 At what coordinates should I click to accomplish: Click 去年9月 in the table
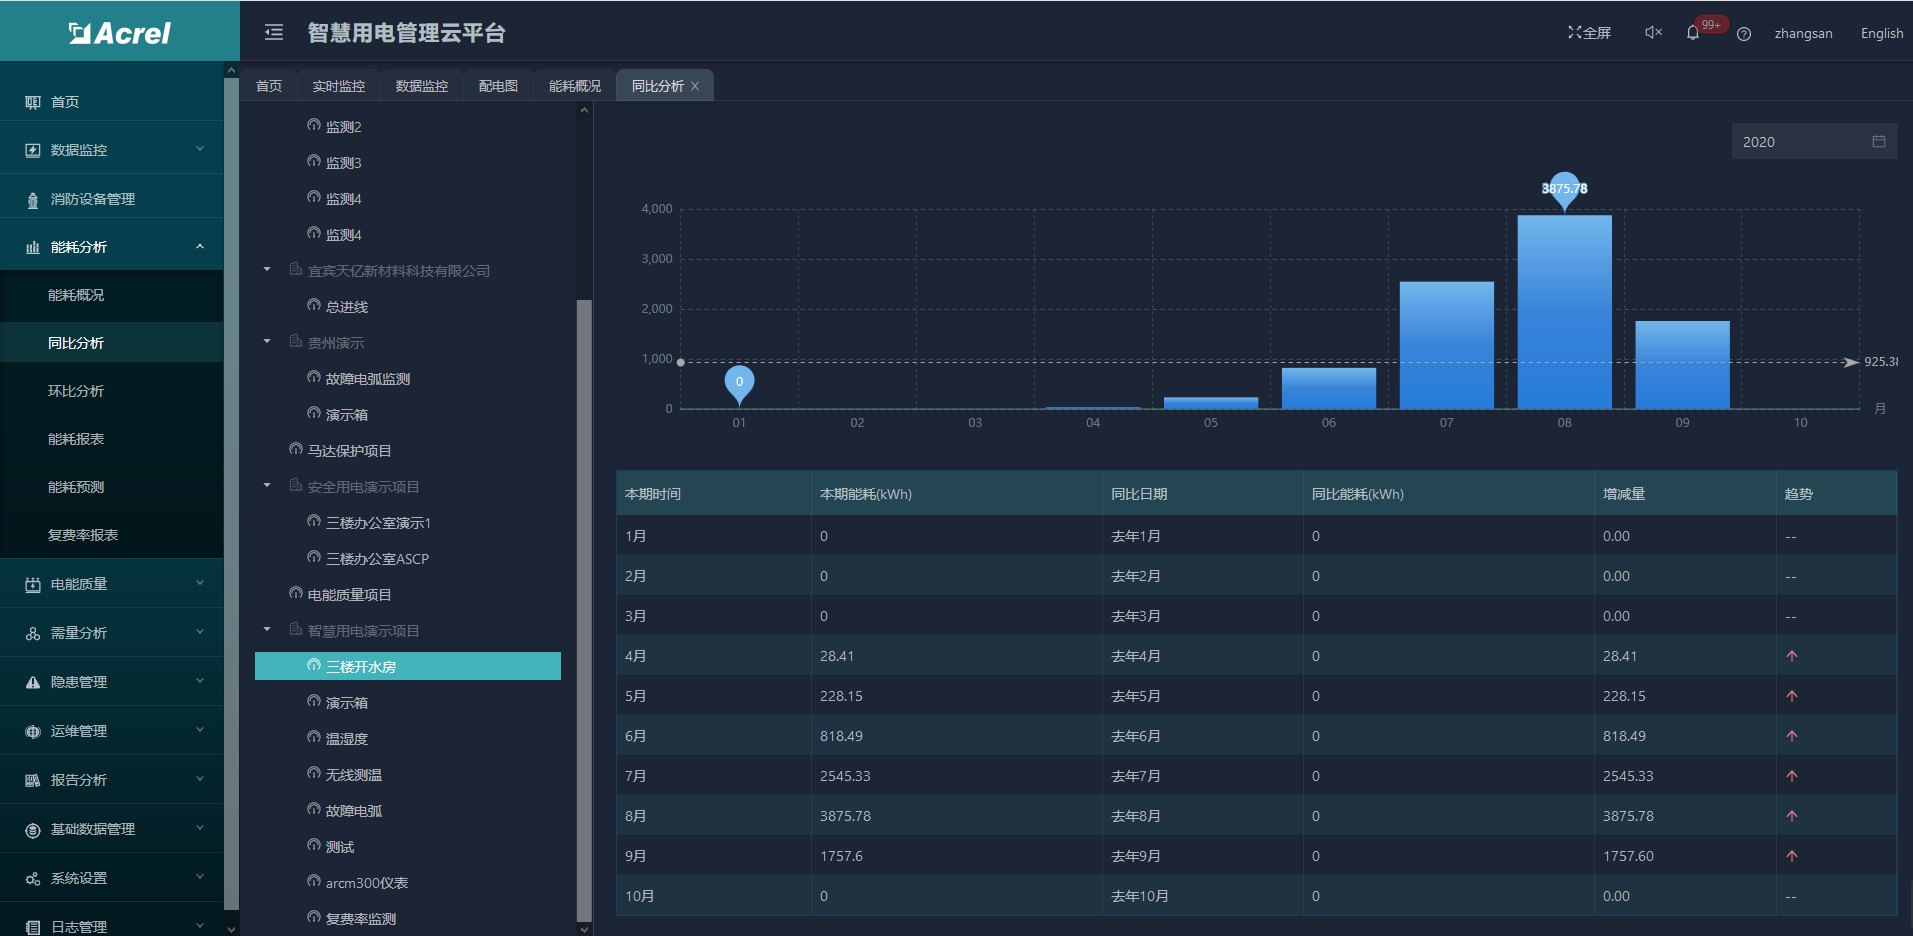(x=1136, y=856)
